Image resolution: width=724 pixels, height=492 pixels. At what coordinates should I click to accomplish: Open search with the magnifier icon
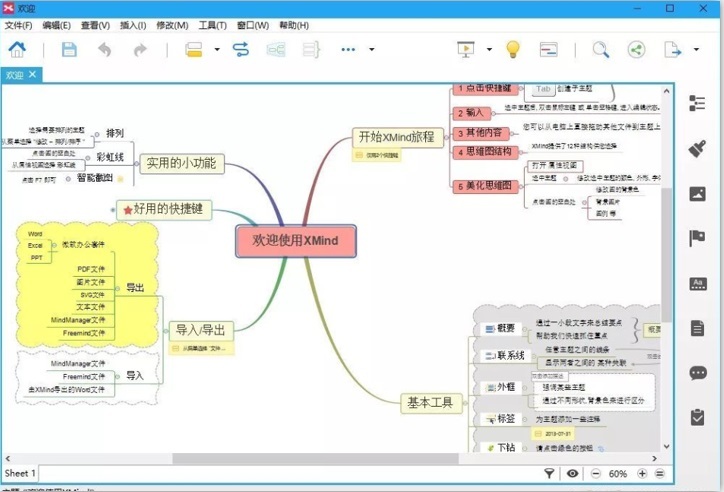tap(601, 49)
